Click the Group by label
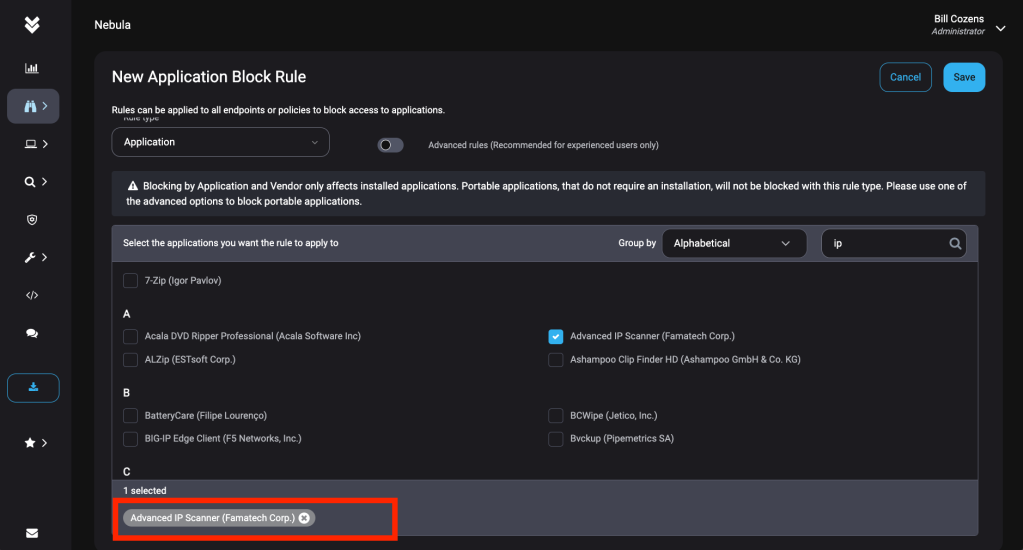Screen dimensions: 1023x550 (x=637, y=243)
